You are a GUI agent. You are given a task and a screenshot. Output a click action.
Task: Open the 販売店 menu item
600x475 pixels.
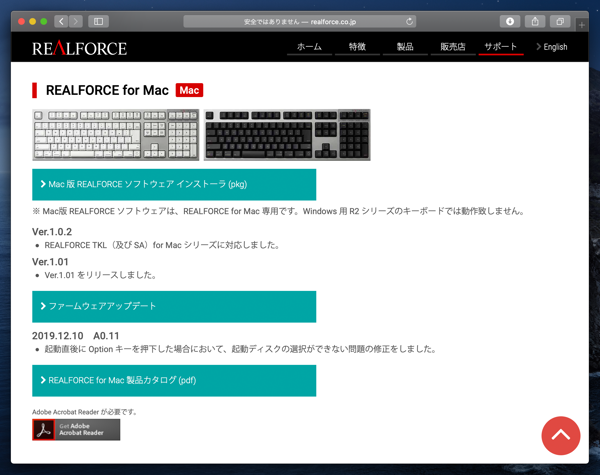click(453, 47)
